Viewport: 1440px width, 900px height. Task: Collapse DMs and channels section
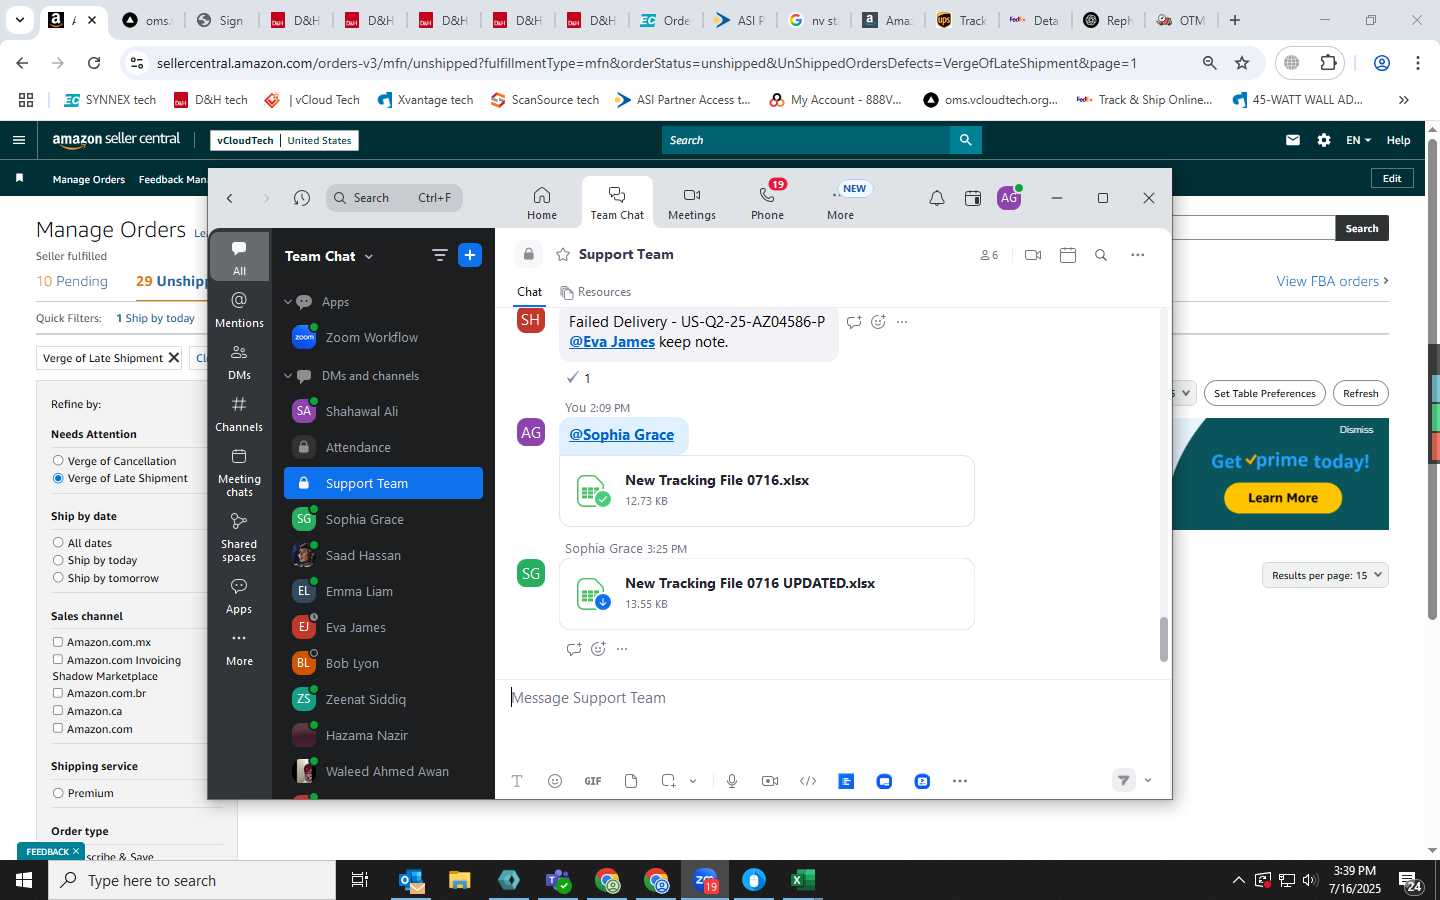click(x=288, y=376)
